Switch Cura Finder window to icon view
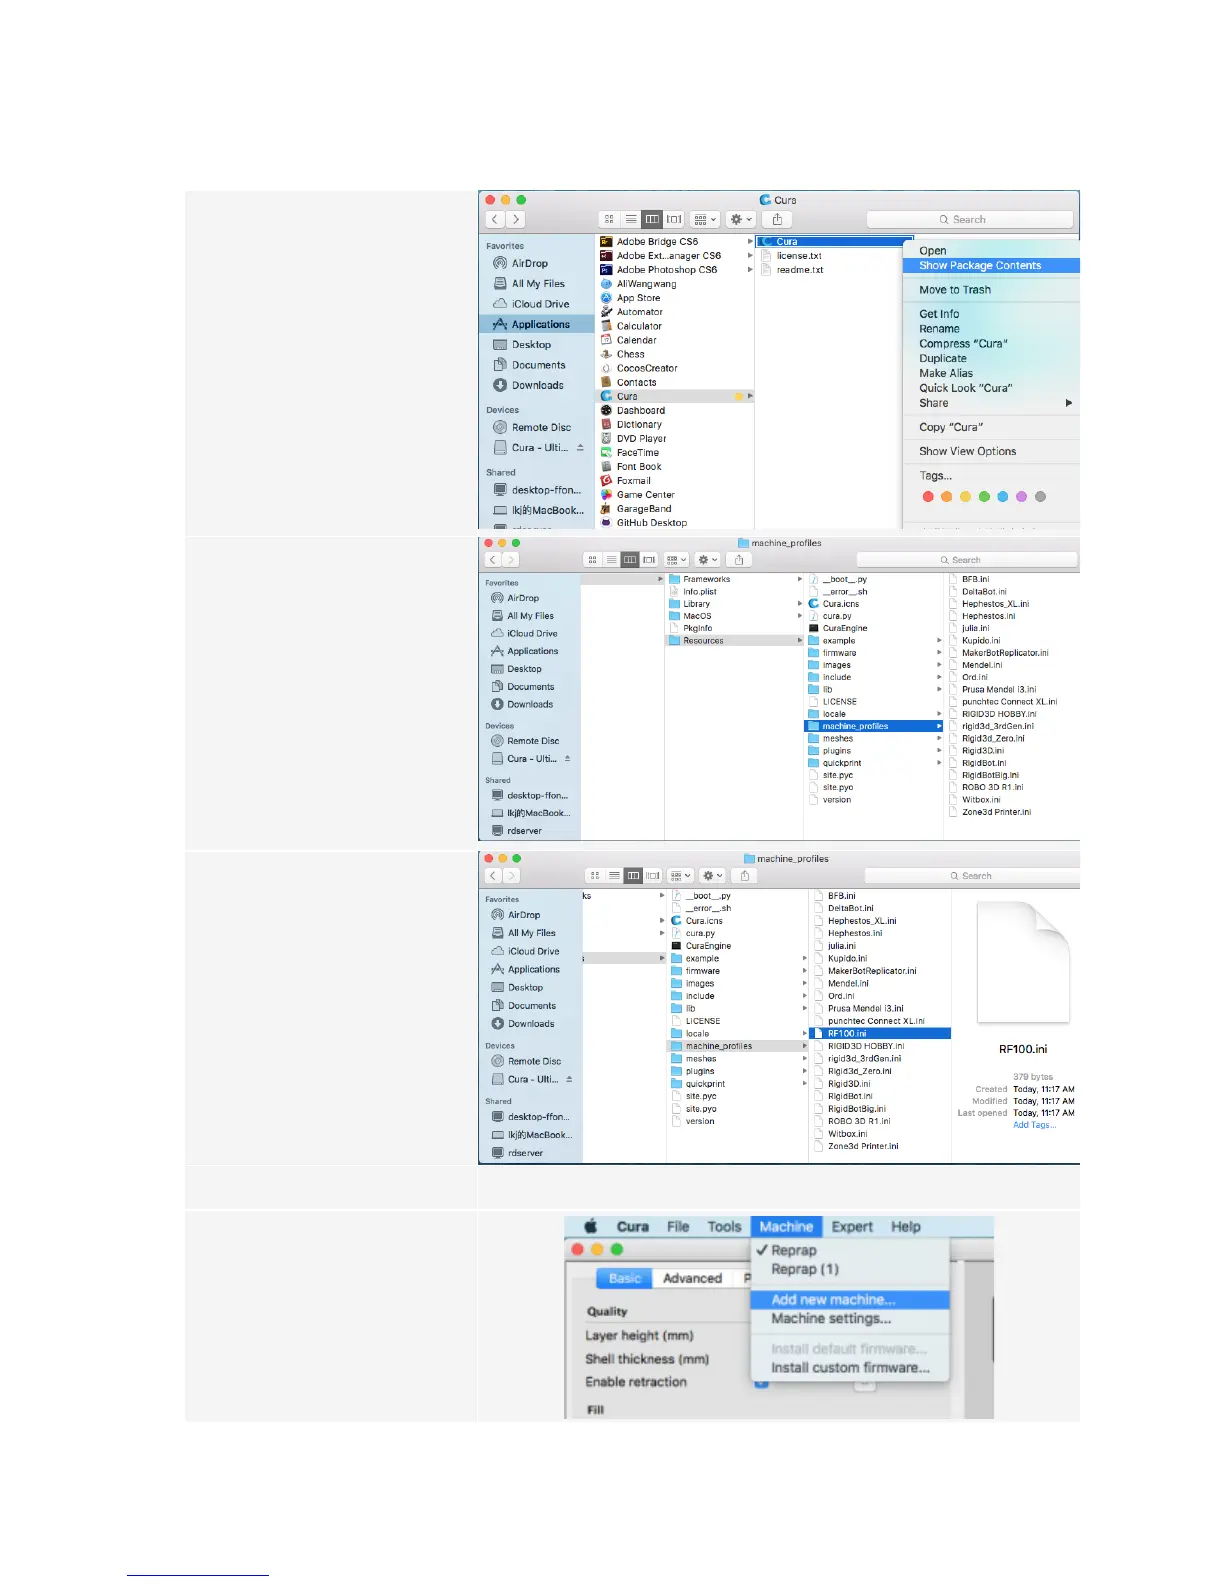Image resolution: width=1224 pixels, height=1584 pixels. point(609,219)
